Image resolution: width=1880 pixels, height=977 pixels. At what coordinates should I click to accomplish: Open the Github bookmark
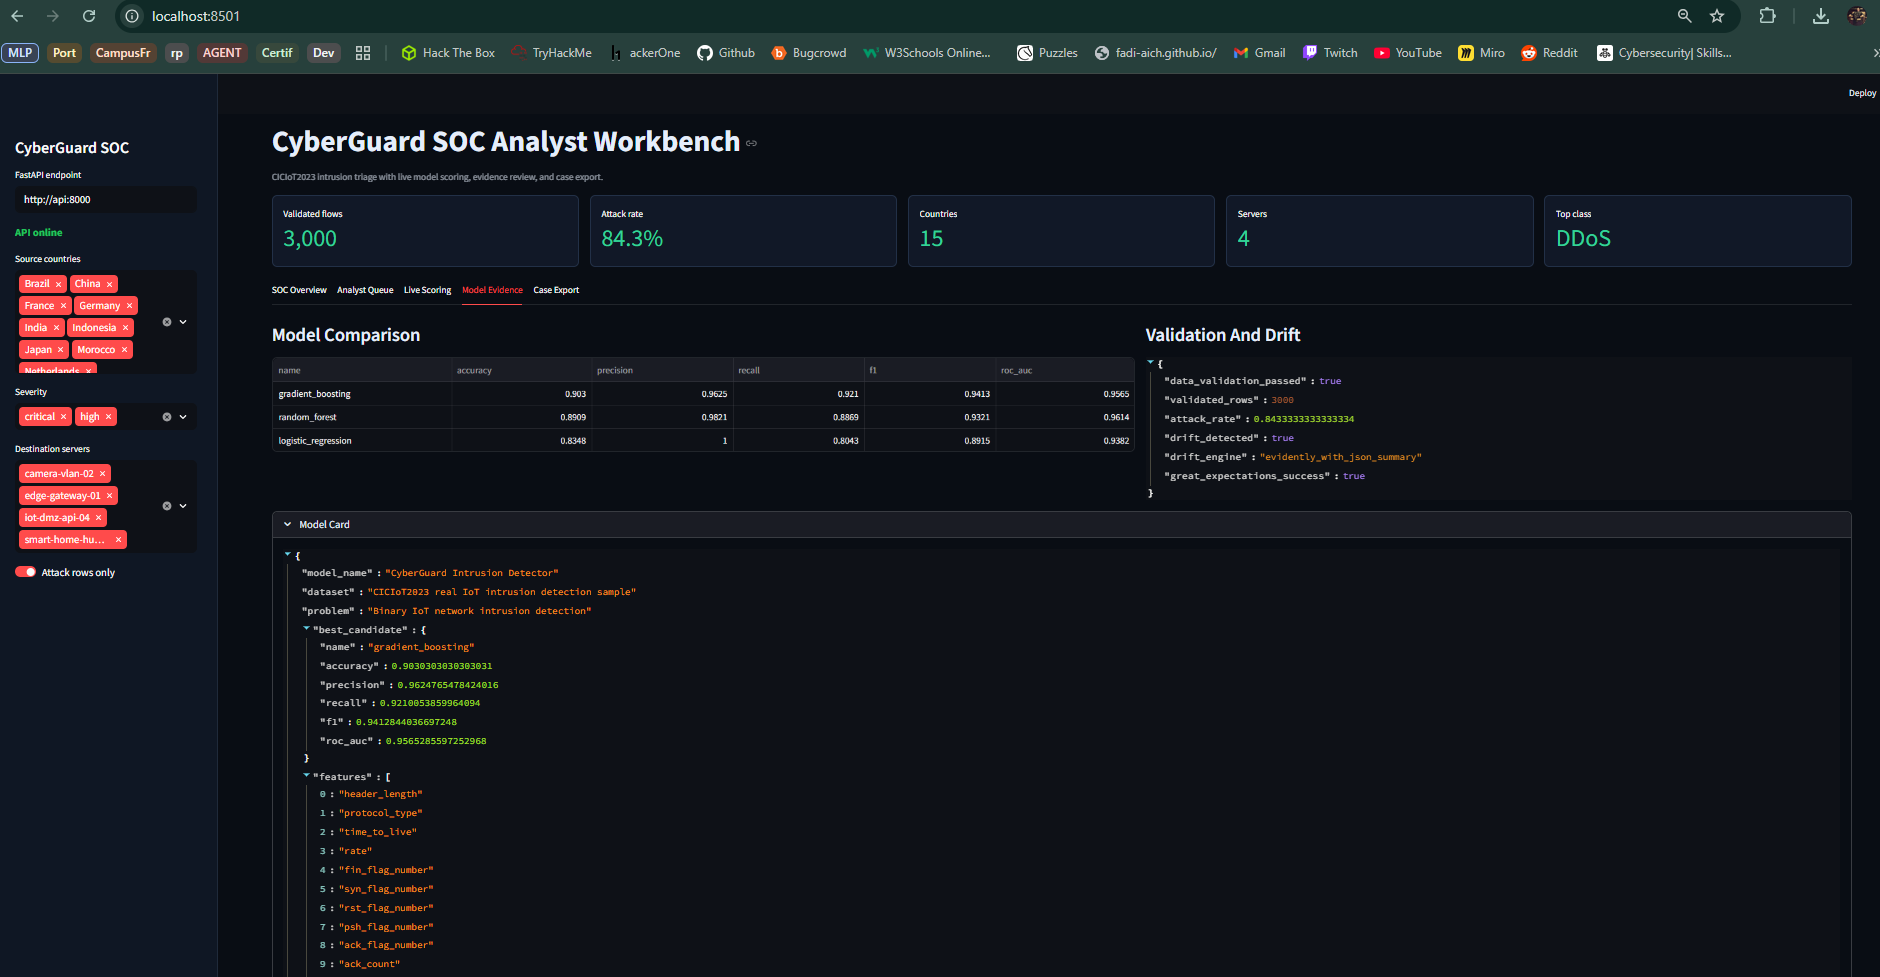[x=726, y=53]
